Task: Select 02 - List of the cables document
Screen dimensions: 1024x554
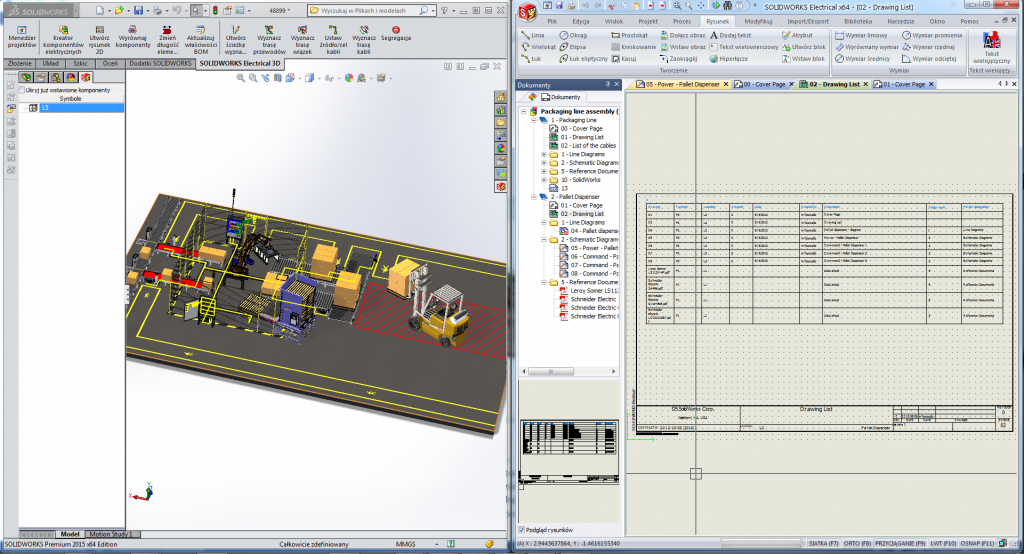Action: 588,146
